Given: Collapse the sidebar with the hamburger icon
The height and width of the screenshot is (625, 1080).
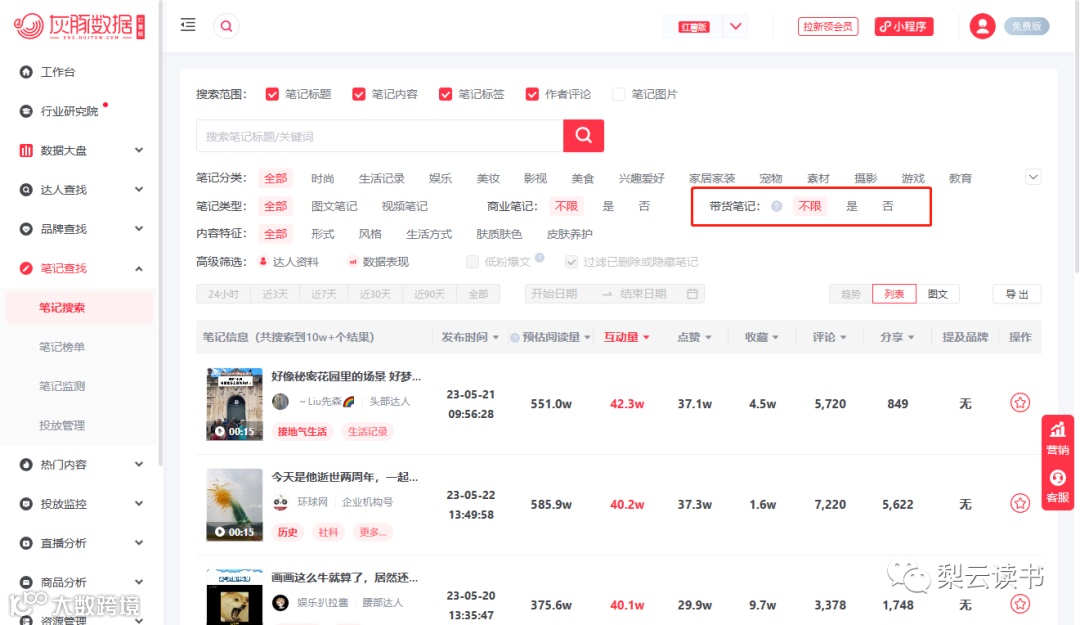Looking at the screenshot, I should click(188, 25).
